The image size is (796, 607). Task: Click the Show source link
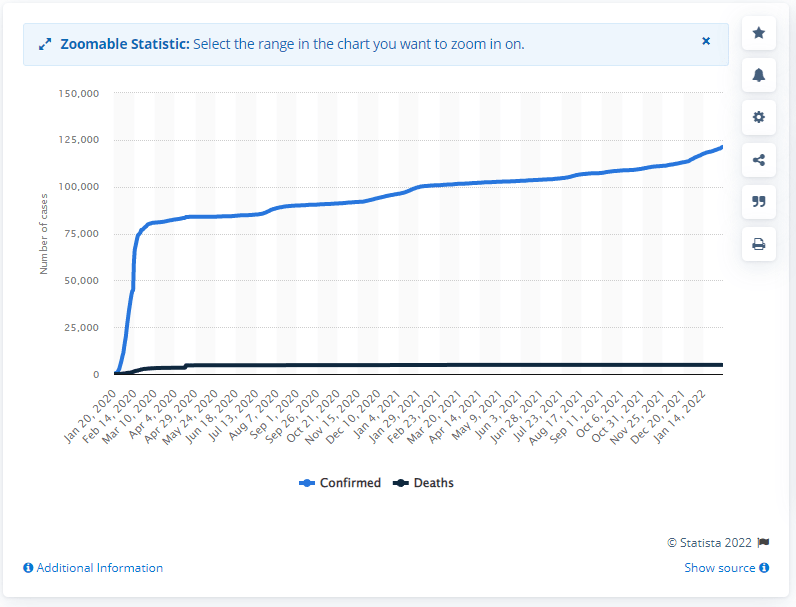tap(720, 568)
